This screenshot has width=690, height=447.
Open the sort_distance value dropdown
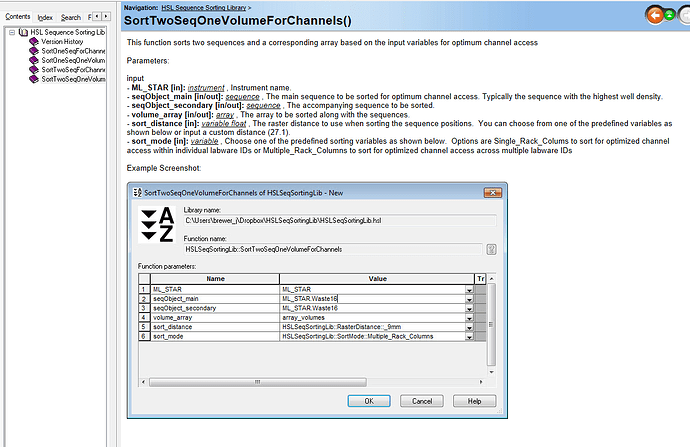[x=468, y=326]
